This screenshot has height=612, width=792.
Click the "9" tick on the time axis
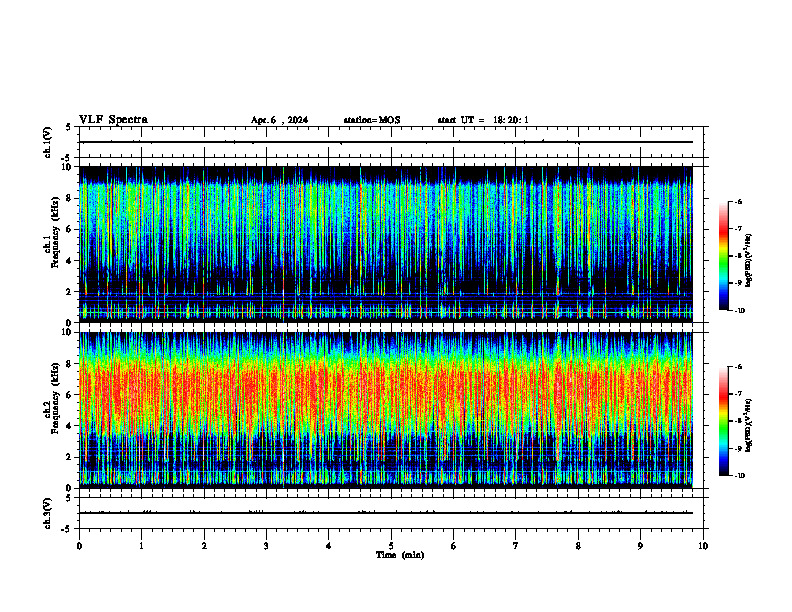[x=640, y=546]
